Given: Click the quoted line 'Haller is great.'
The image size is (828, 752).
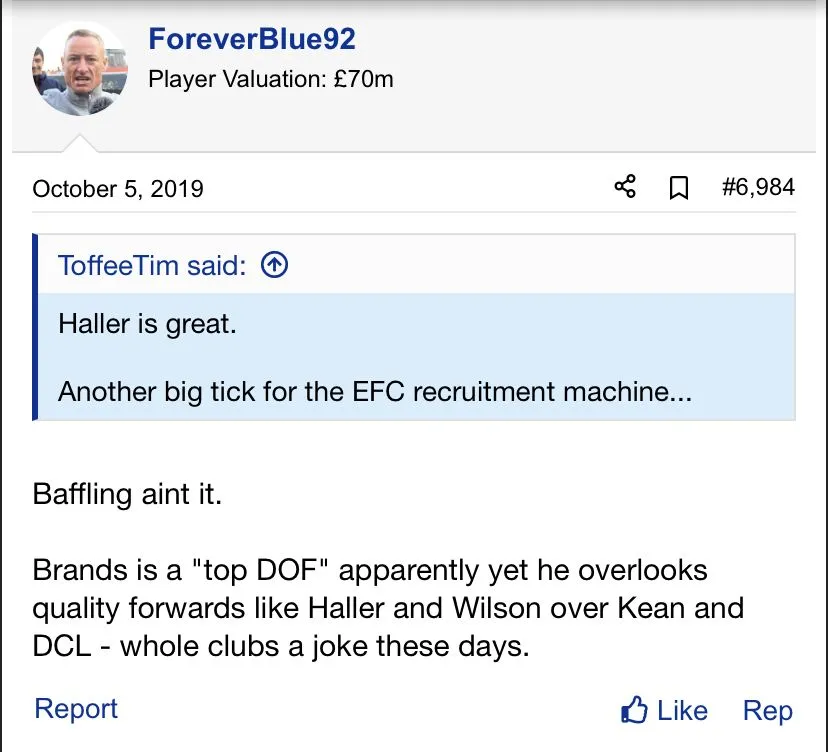Looking at the screenshot, I should tap(147, 324).
